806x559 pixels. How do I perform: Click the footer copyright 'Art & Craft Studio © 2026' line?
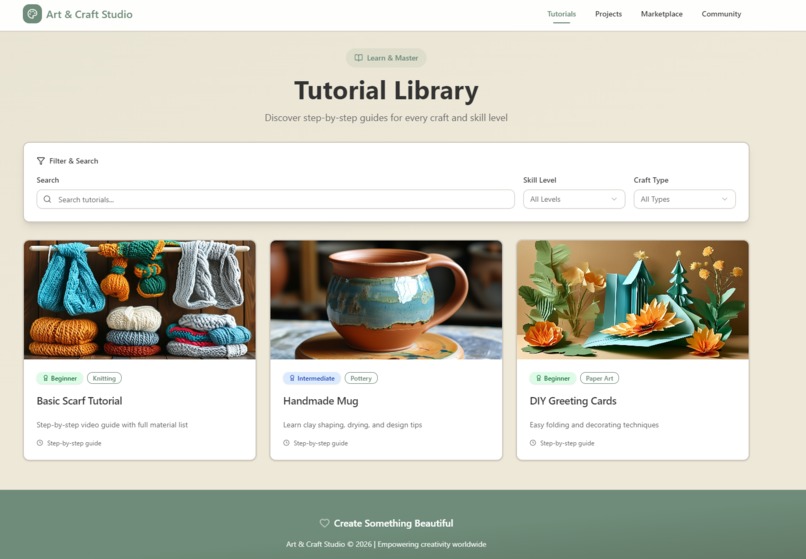(x=386, y=544)
